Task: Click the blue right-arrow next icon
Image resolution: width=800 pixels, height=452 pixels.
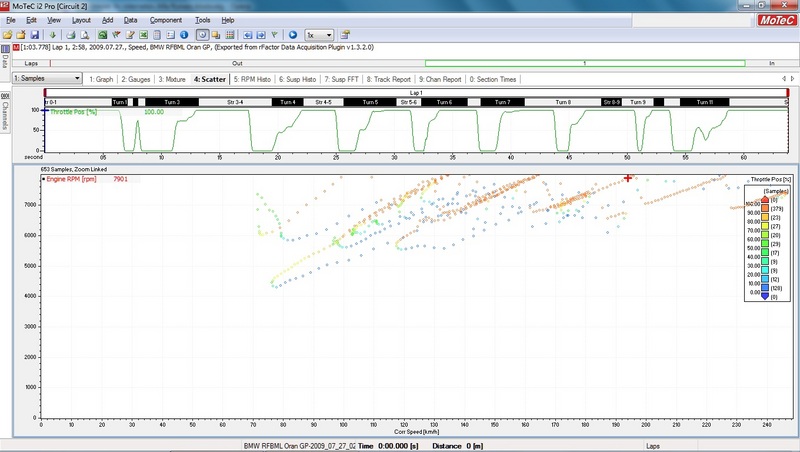Action: (261, 35)
